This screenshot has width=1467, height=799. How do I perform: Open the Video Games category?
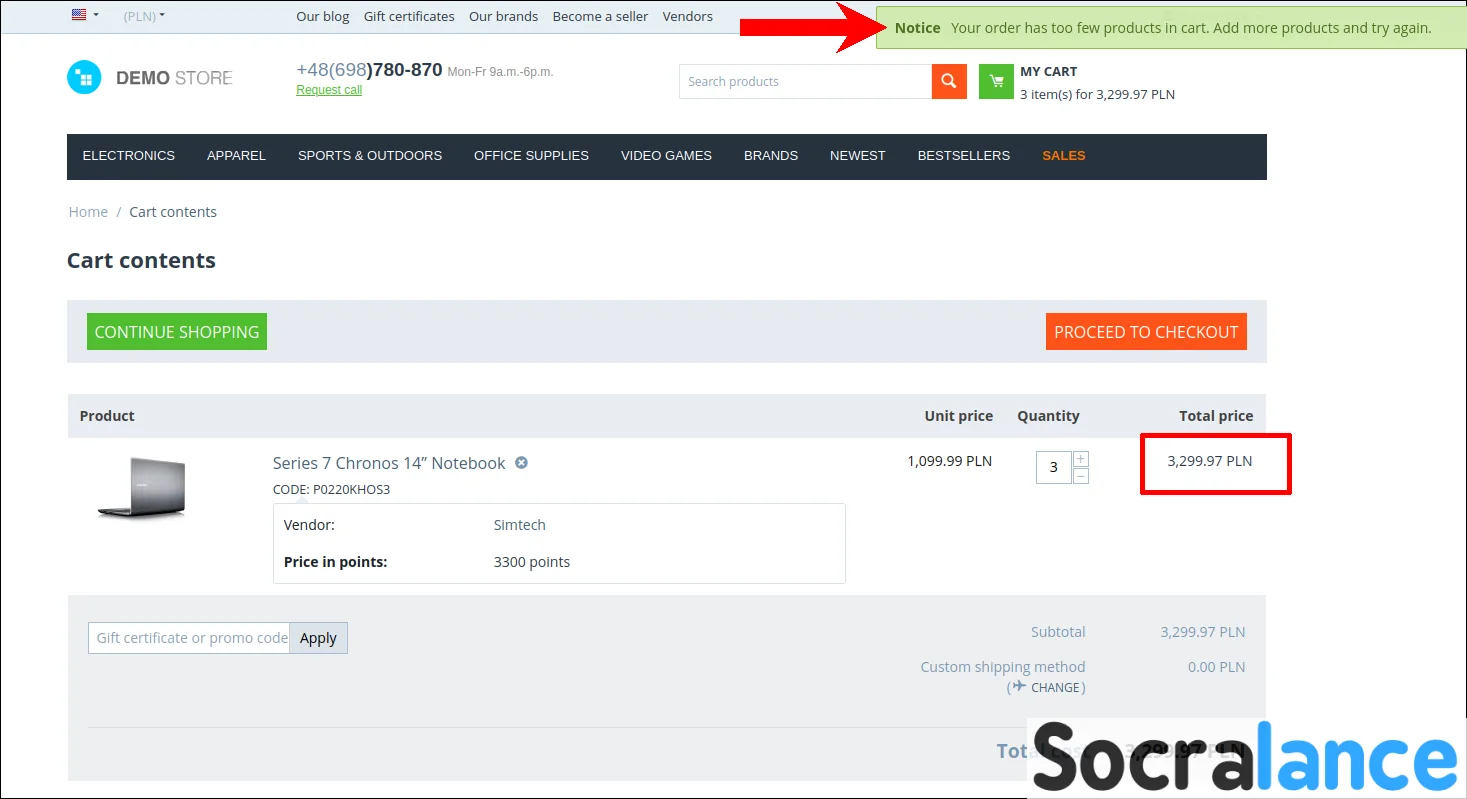tap(666, 156)
